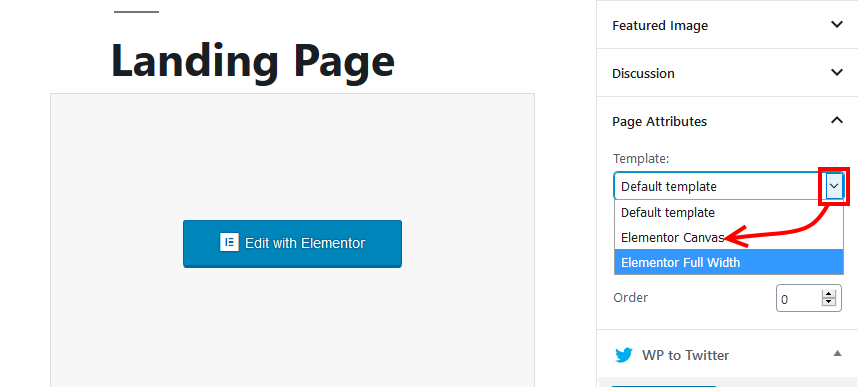Decrease Order value with the down arrow
Viewport: 858px width, 387px height.
click(x=829, y=302)
